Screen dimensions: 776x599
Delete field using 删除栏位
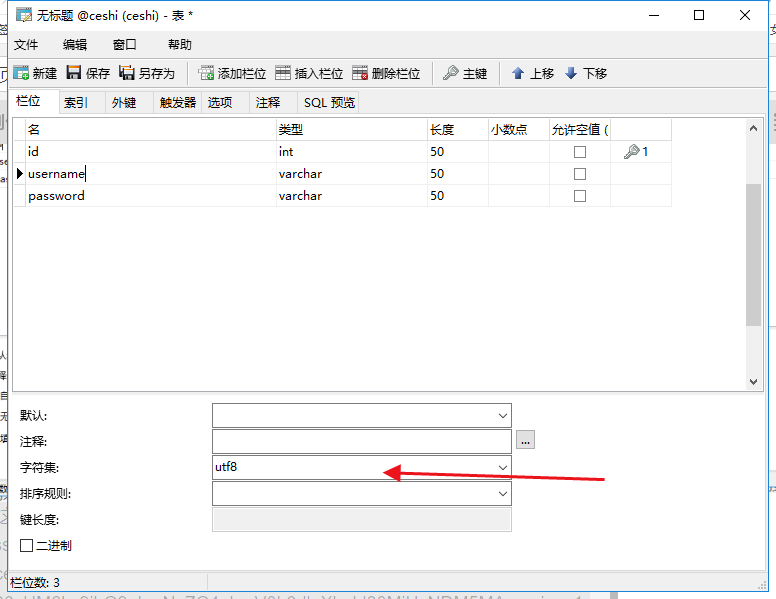pos(387,73)
